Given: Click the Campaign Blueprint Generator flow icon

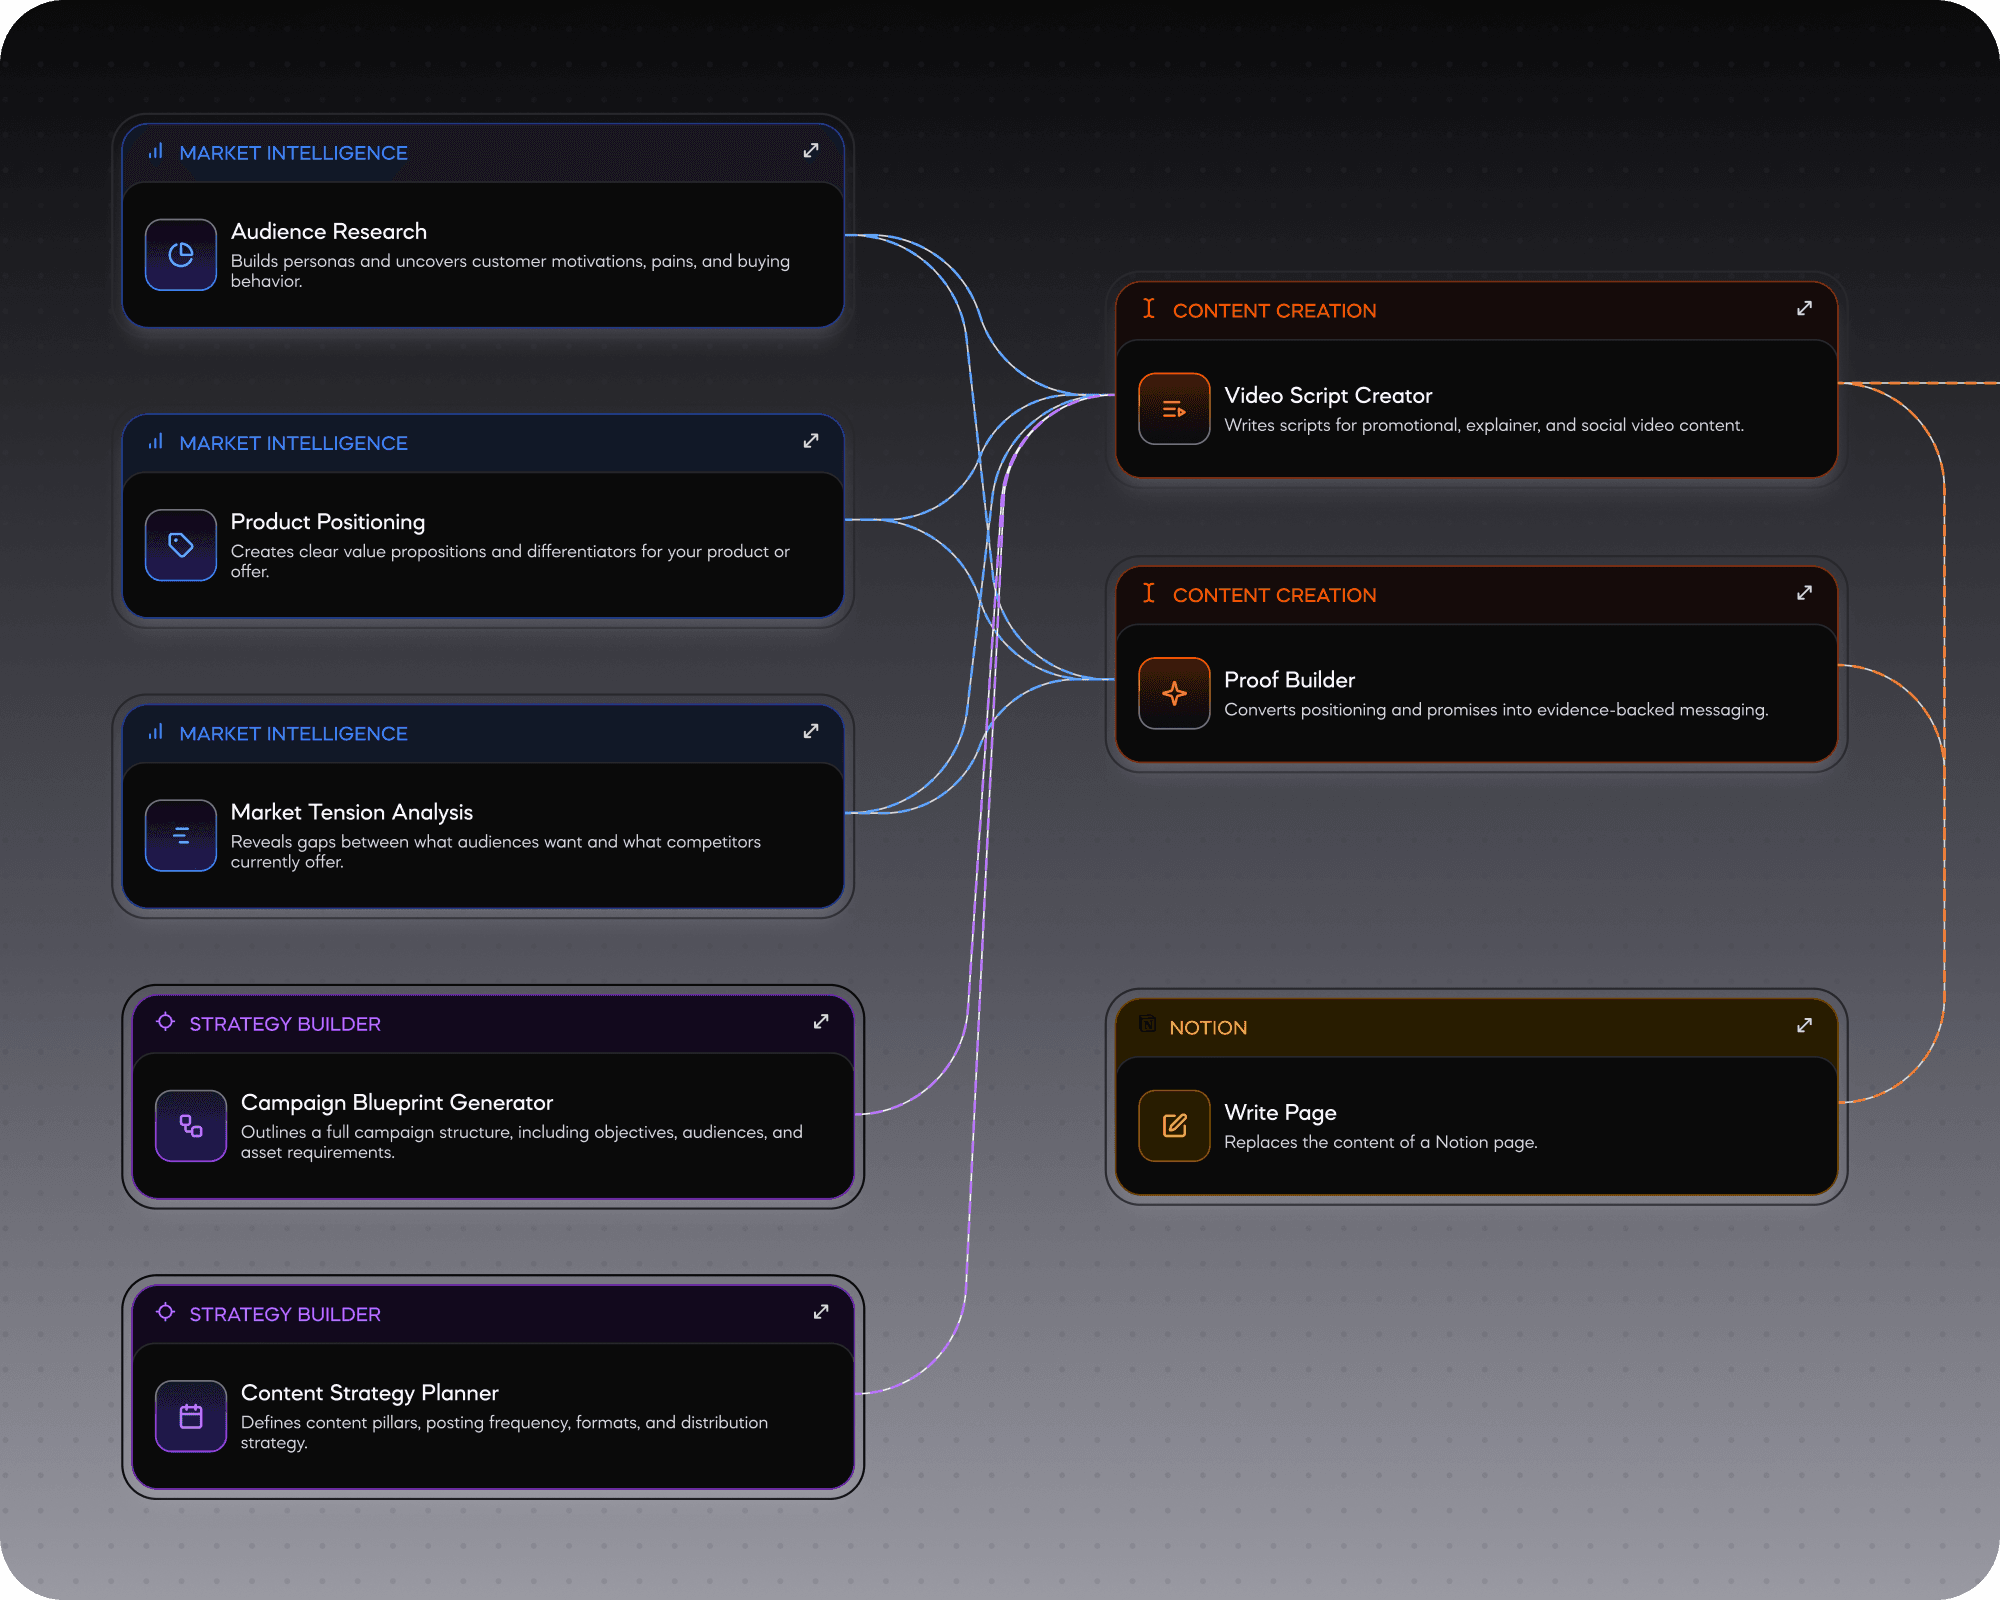Looking at the screenshot, I should coord(191,1126).
